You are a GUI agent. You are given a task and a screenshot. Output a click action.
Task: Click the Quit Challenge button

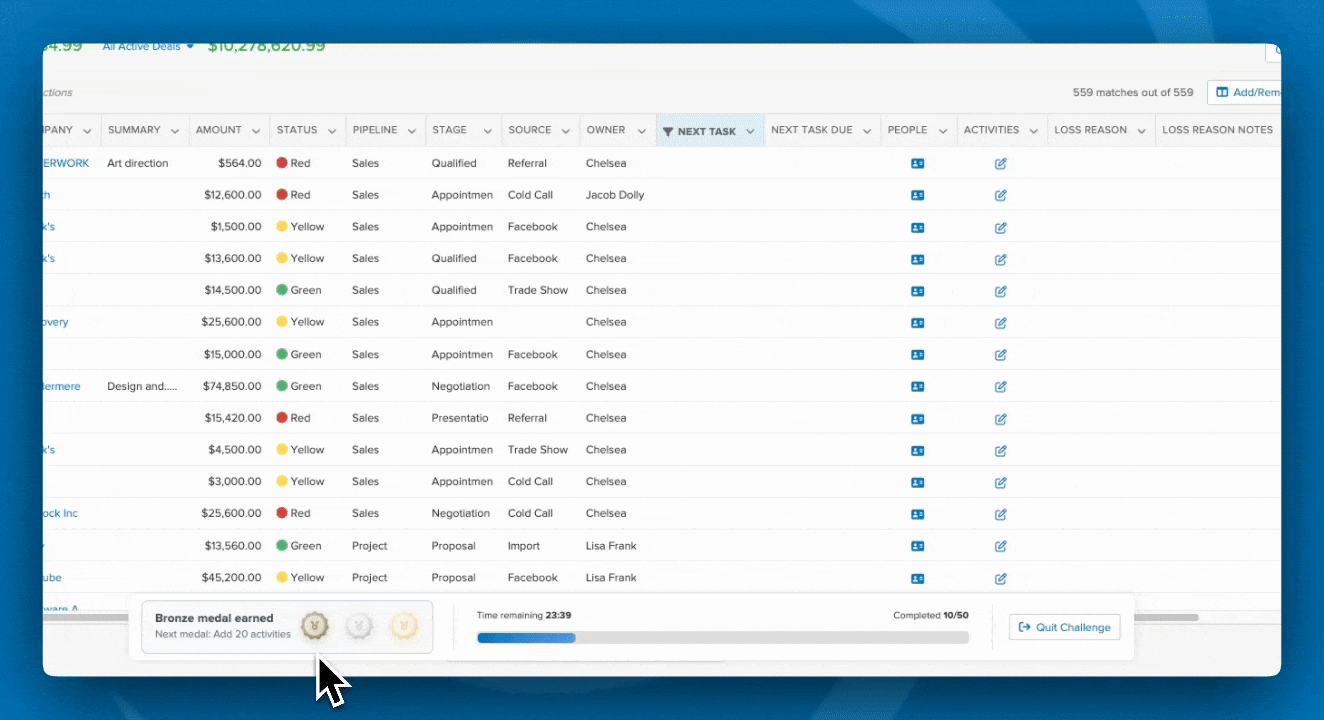(x=1064, y=627)
